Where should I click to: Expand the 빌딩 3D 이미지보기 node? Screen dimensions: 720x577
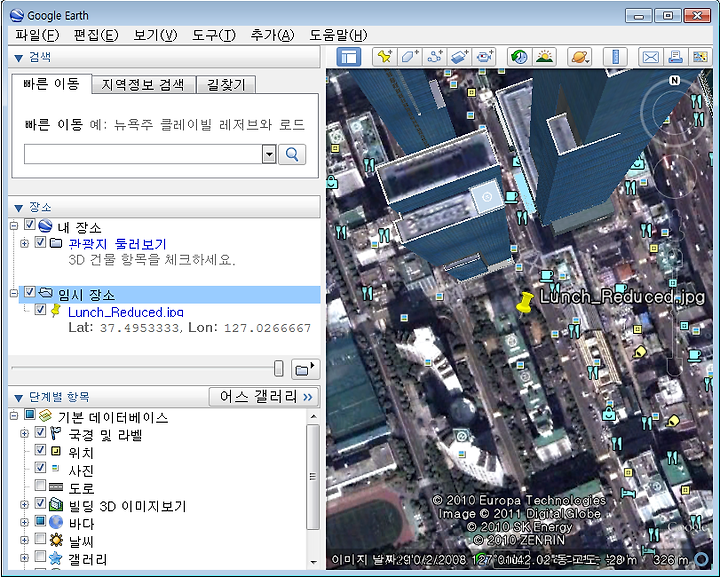coord(24,505)
